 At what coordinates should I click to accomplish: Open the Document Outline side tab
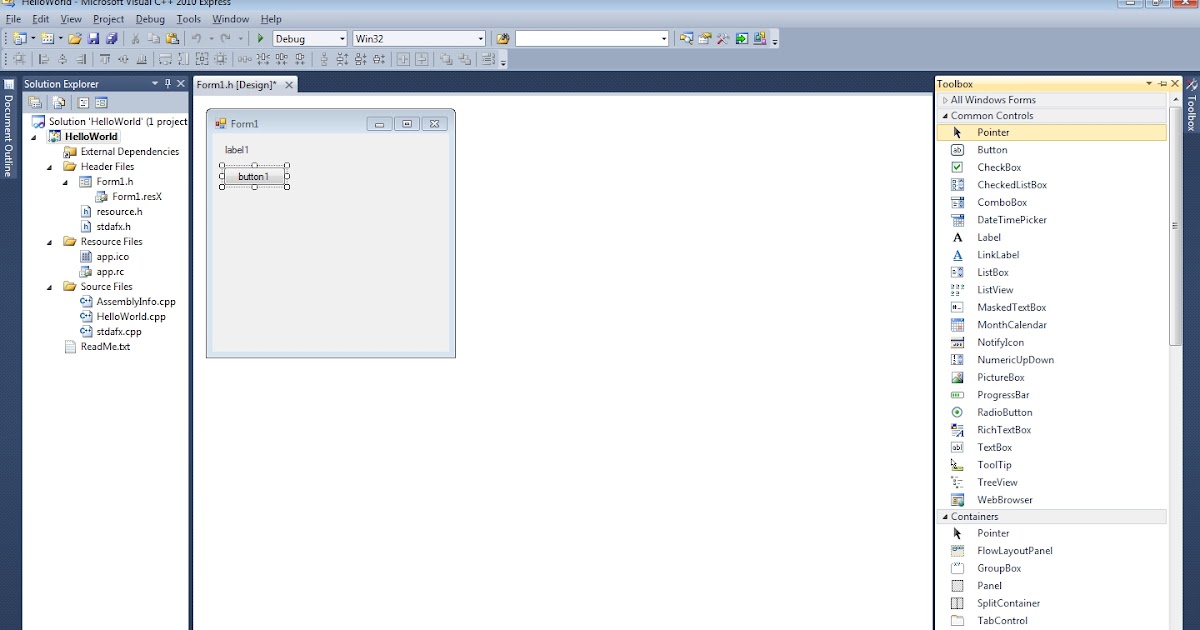coord(8,127)
